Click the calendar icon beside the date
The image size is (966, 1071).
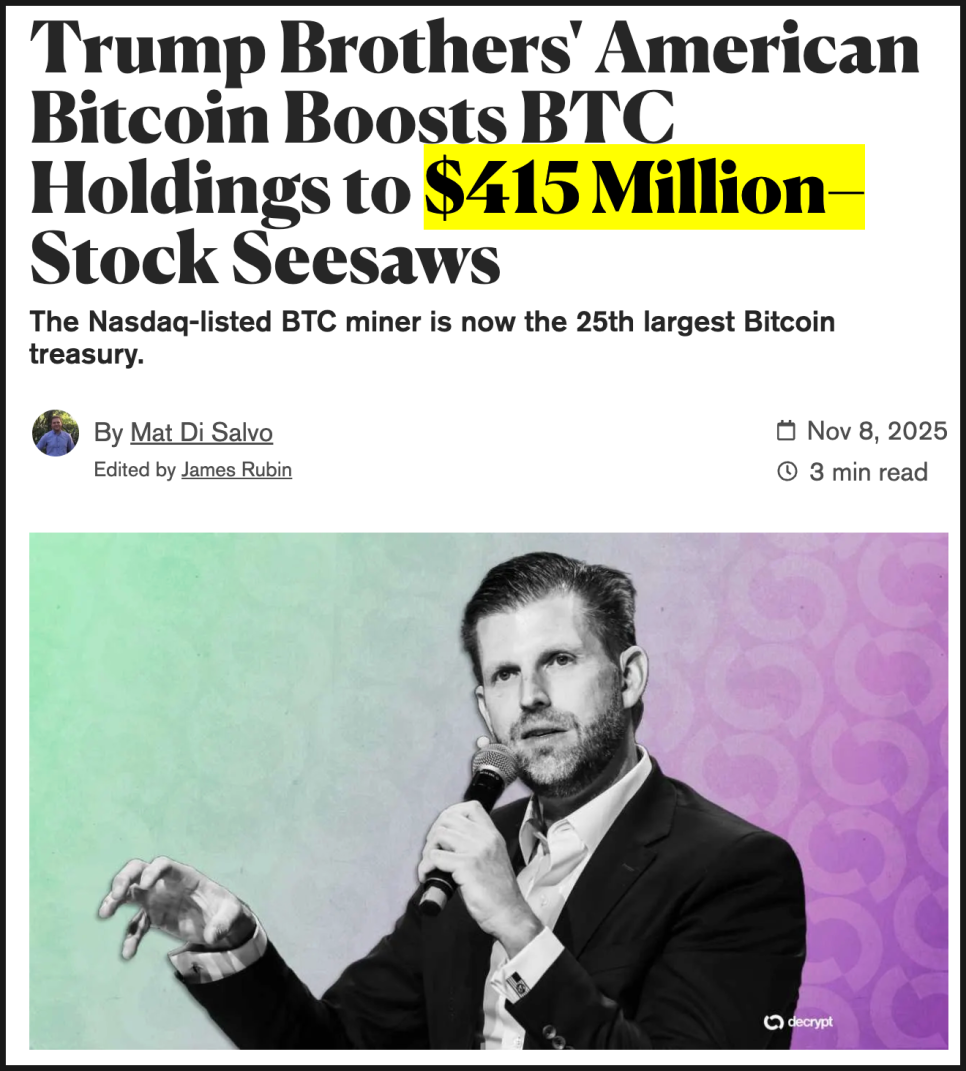point(787,431)
